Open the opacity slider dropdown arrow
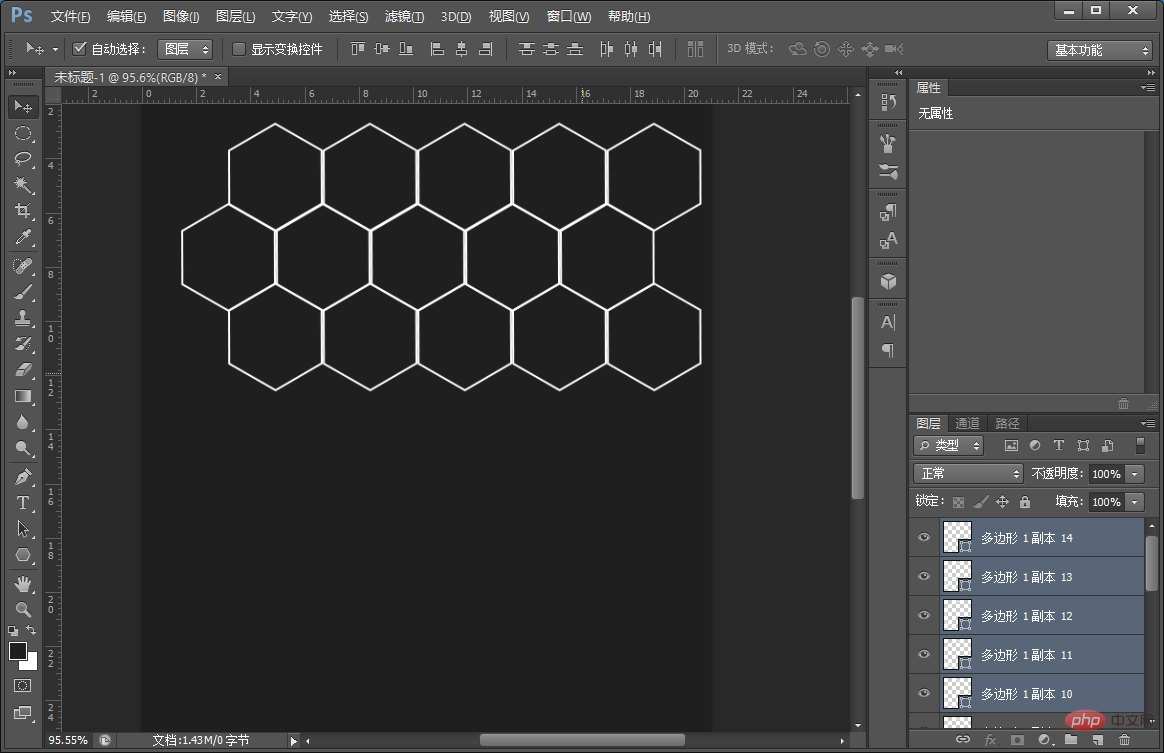The image size is (1164, 753). click(1134, 474)
